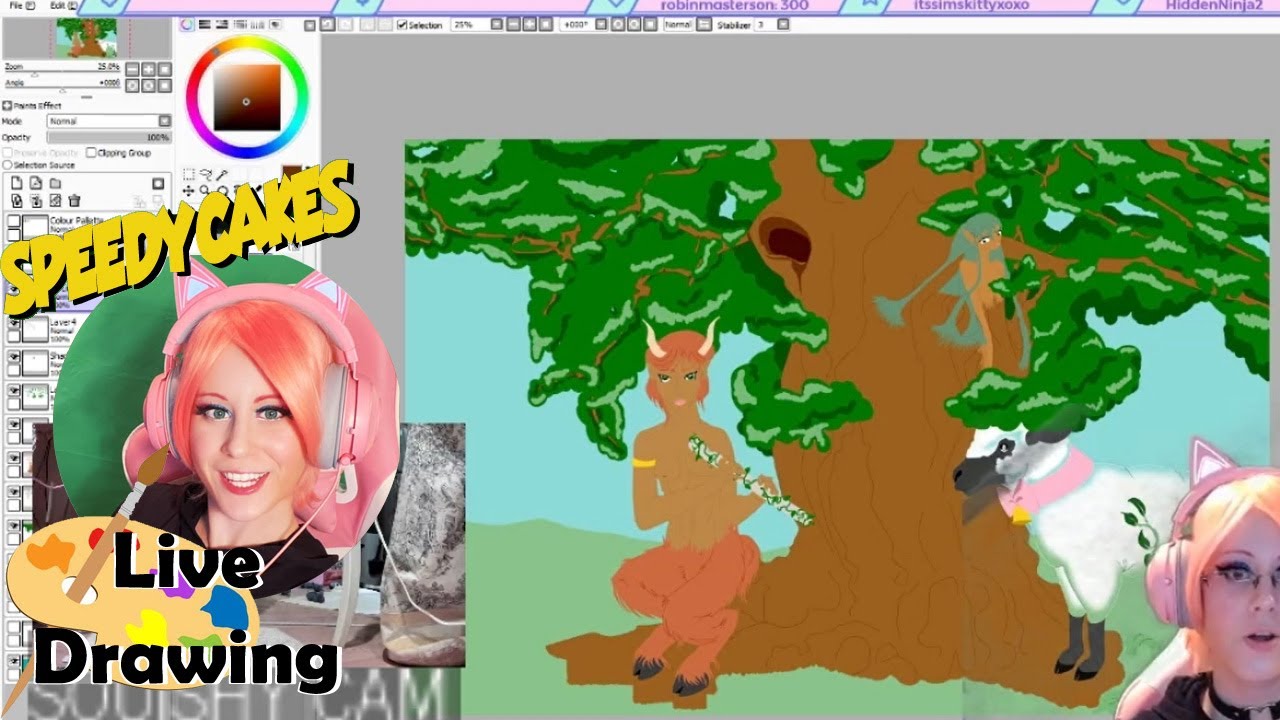Rotate view clockwise from toolbar

pyautogui.click(x=634, y=25)
